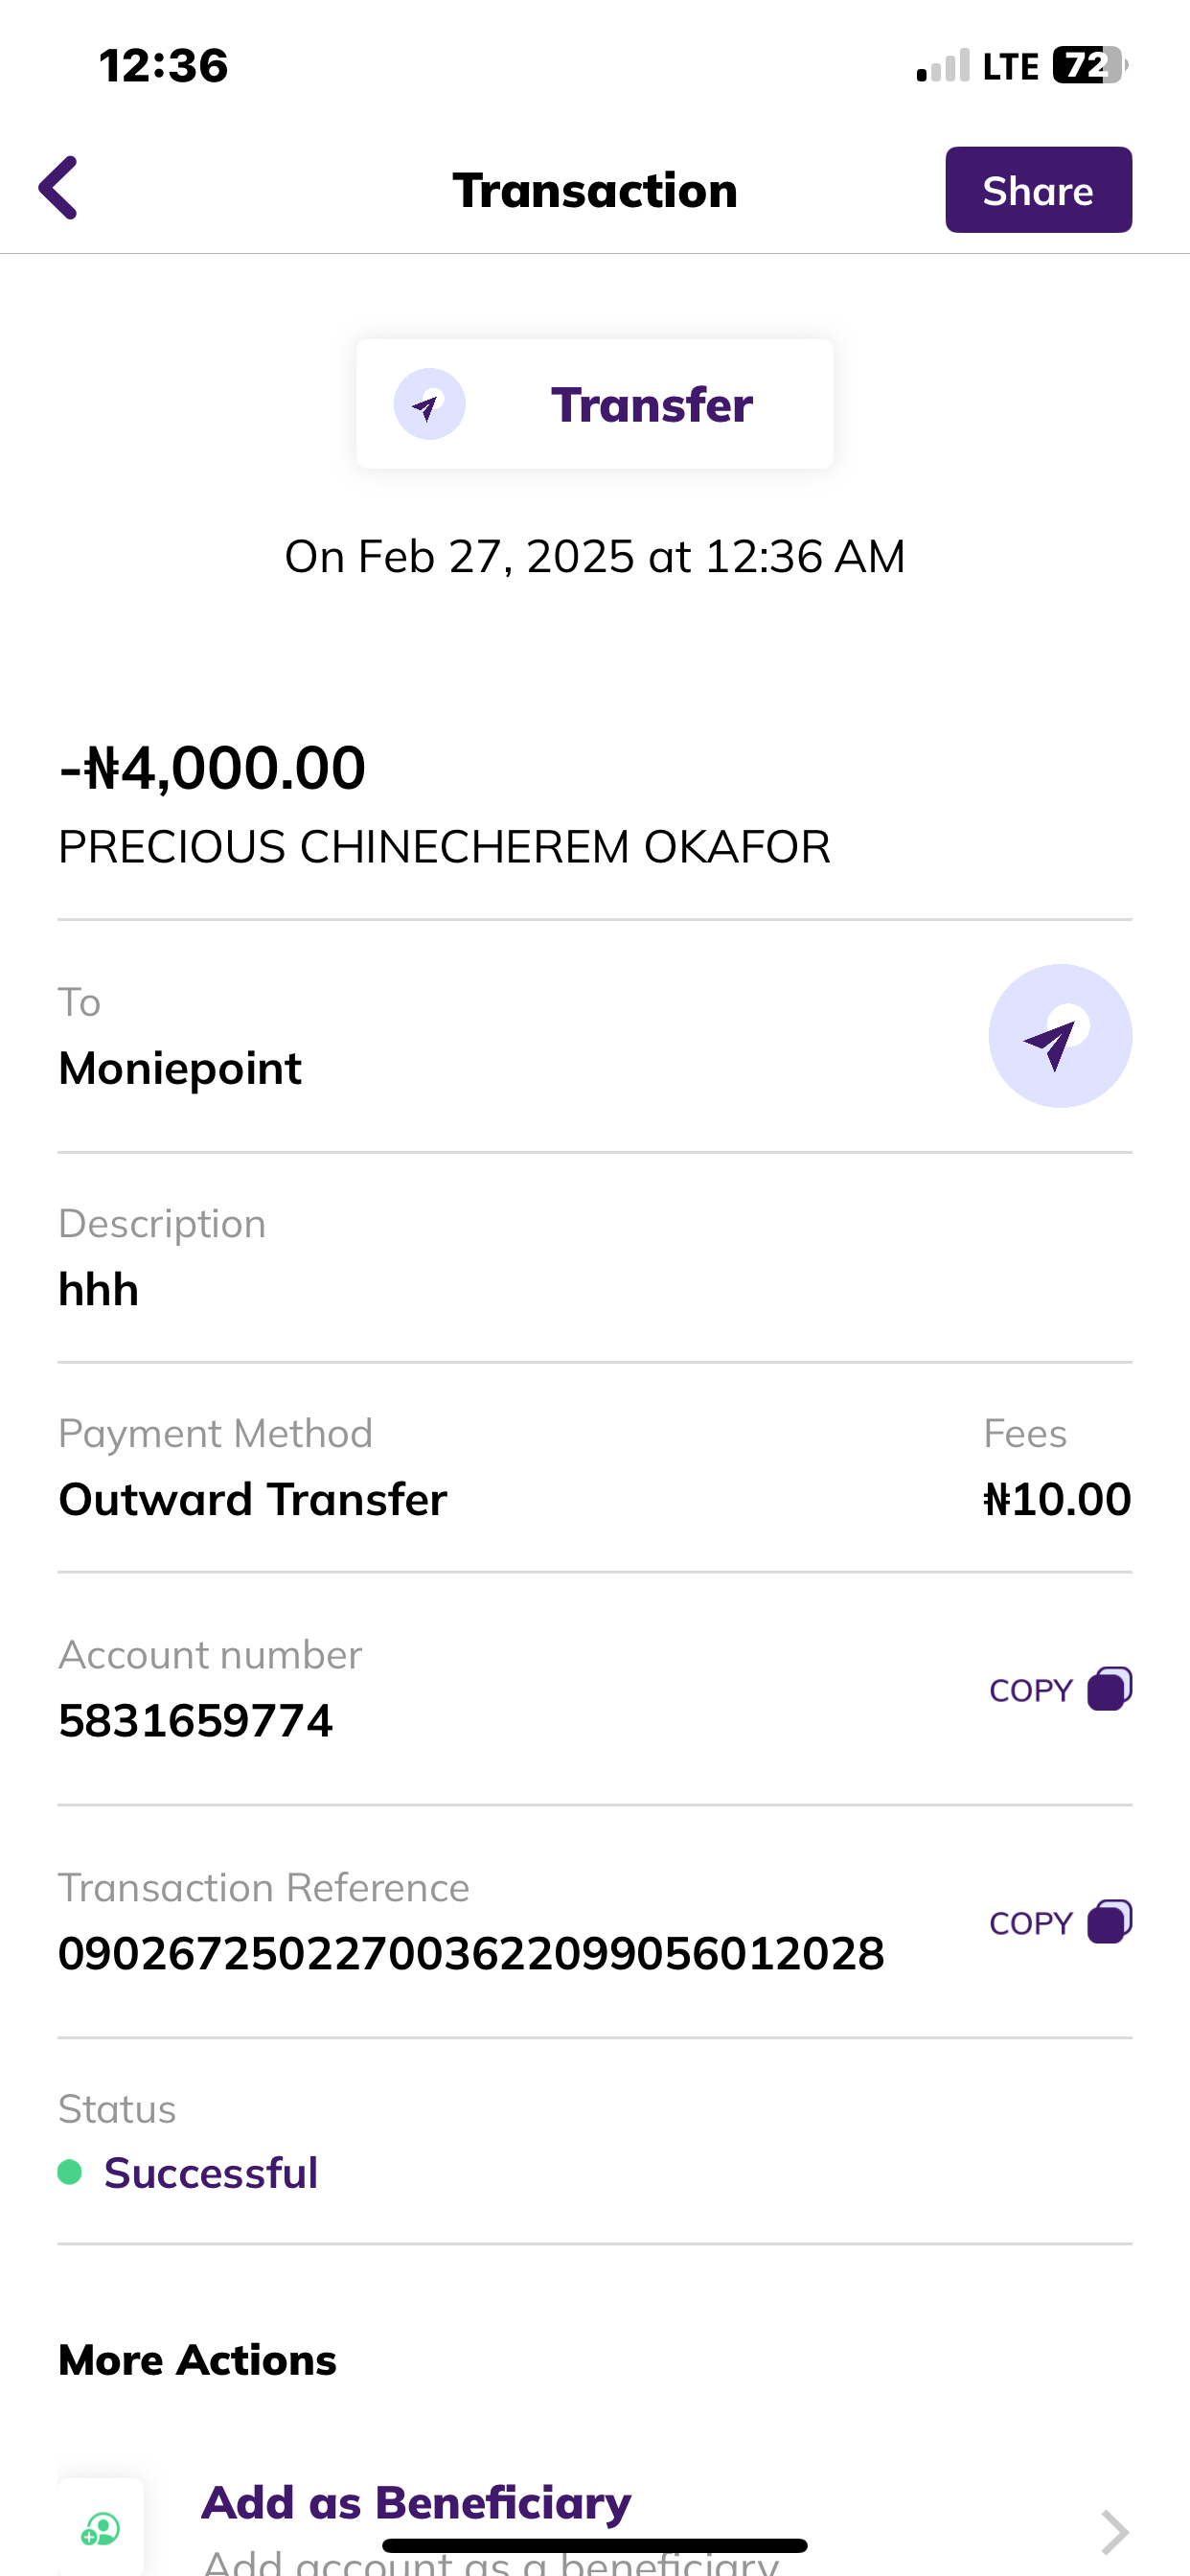1190x2576 pixels.
Task: Tap the Transfer label badge
Action: [x=651, y=405]
